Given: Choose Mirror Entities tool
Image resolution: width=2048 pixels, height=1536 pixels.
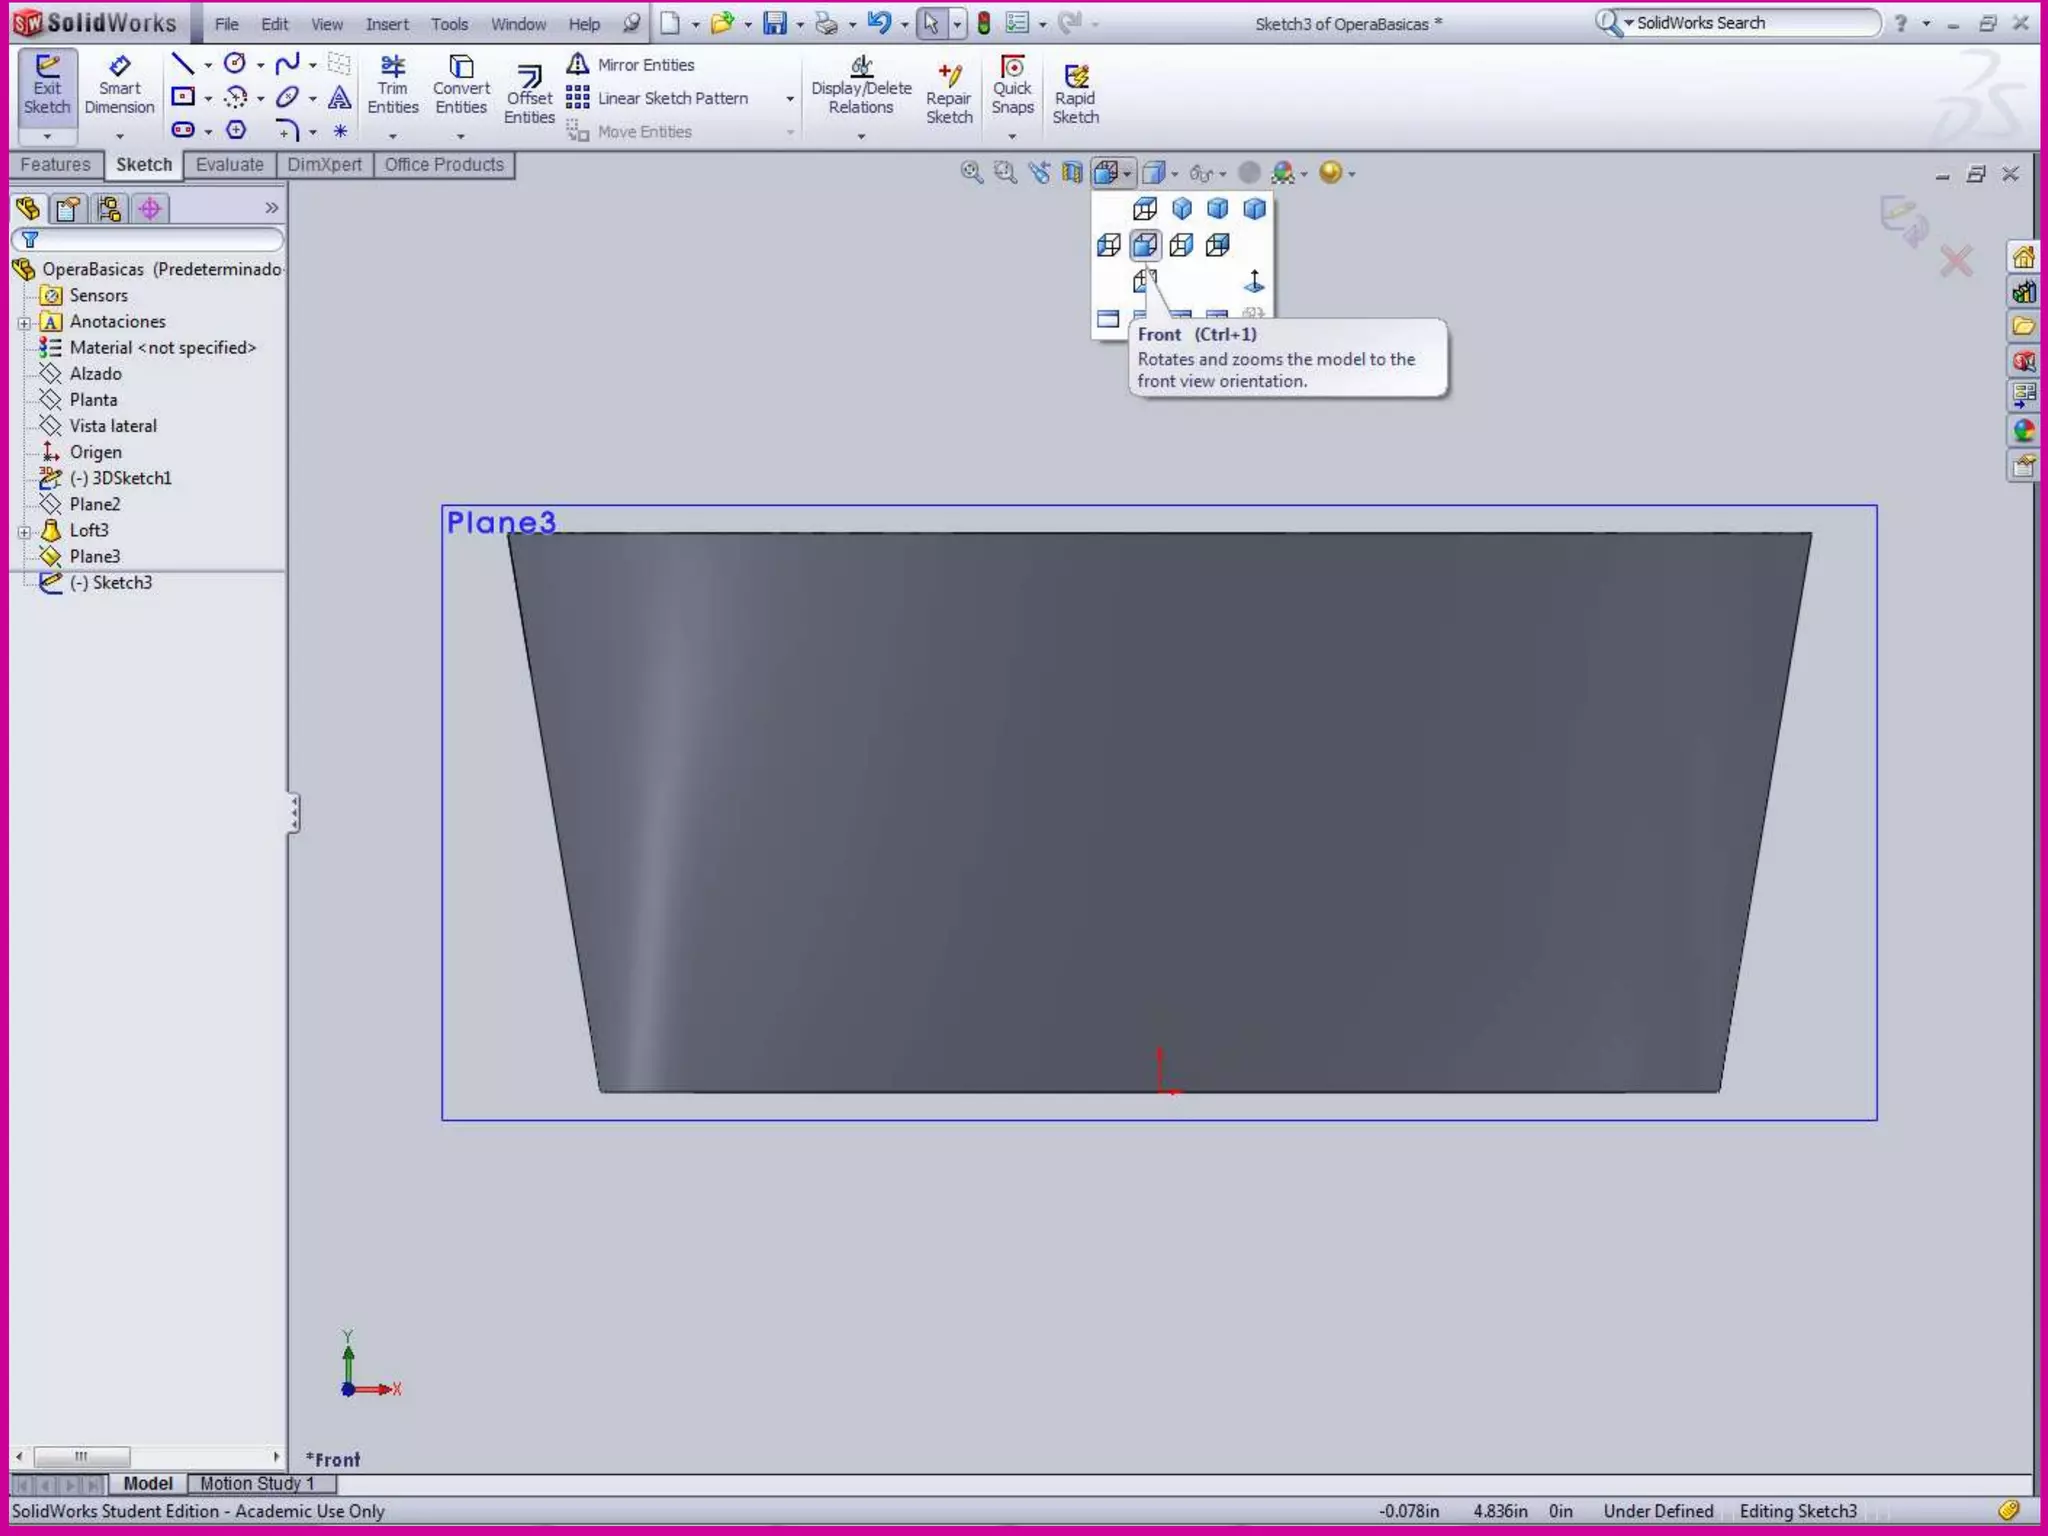Looking at the screenshot, I should click(632, 65).
